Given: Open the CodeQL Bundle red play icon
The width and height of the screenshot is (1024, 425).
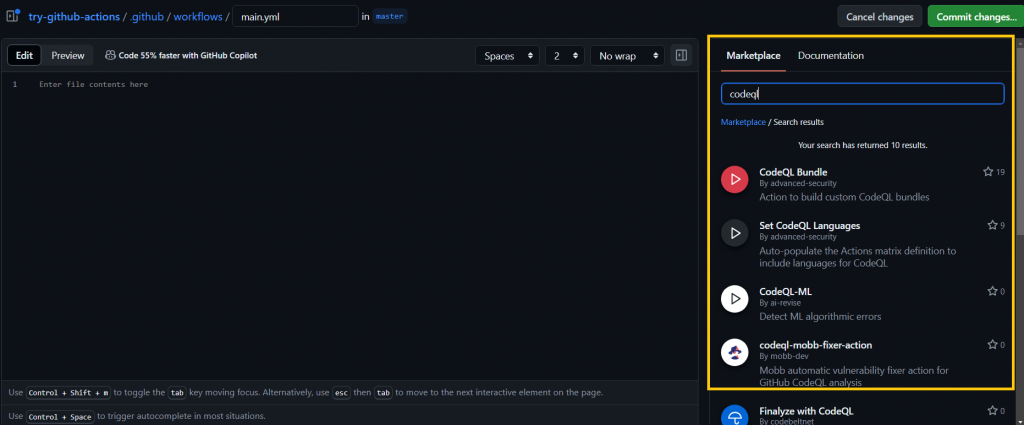Looking at the screenshot, I should click(x=735, y=179).
